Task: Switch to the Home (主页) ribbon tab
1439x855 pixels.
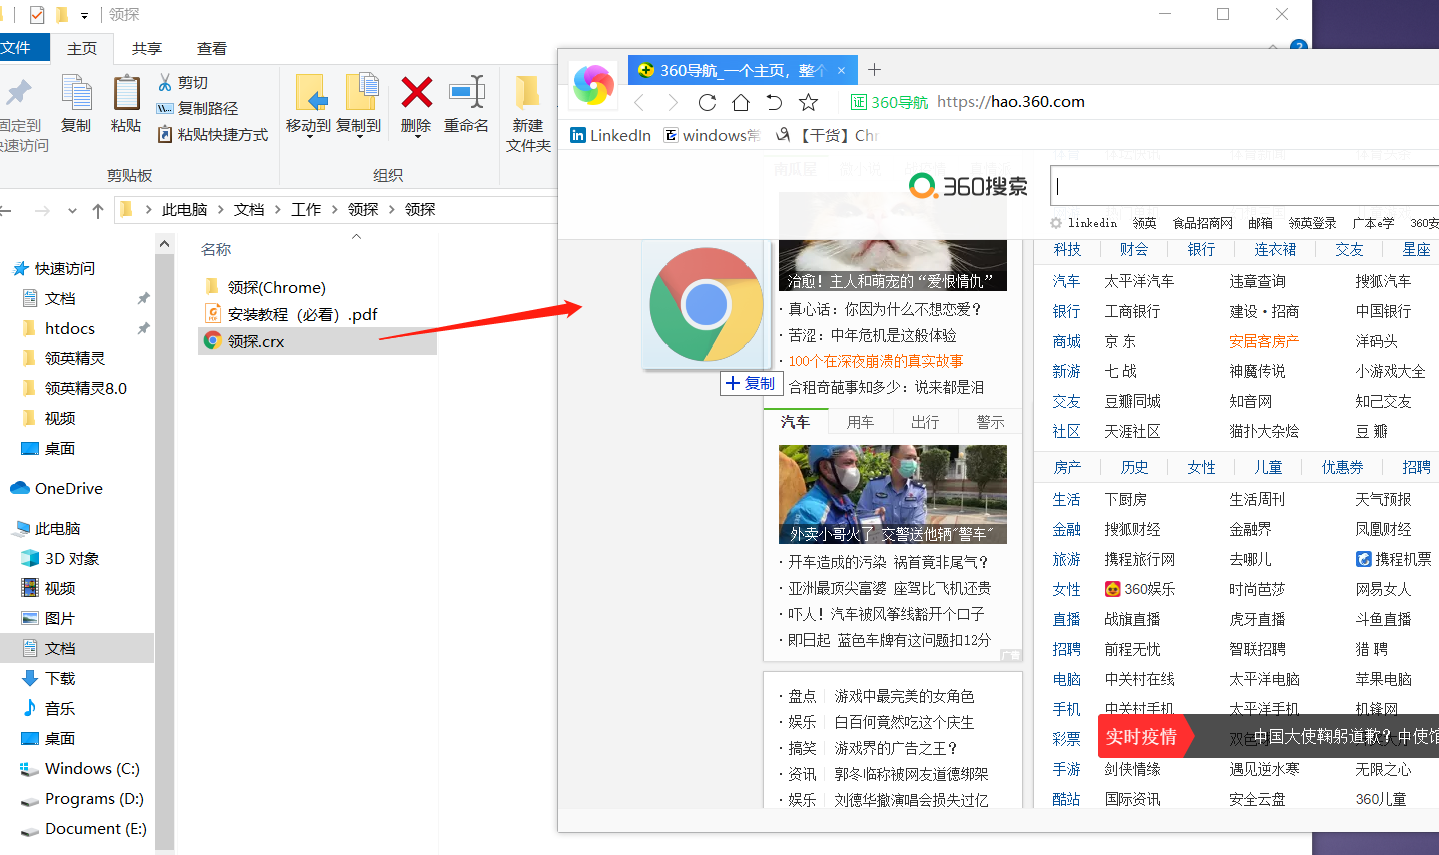Action: pyautogui.click(x=82, y=48)
